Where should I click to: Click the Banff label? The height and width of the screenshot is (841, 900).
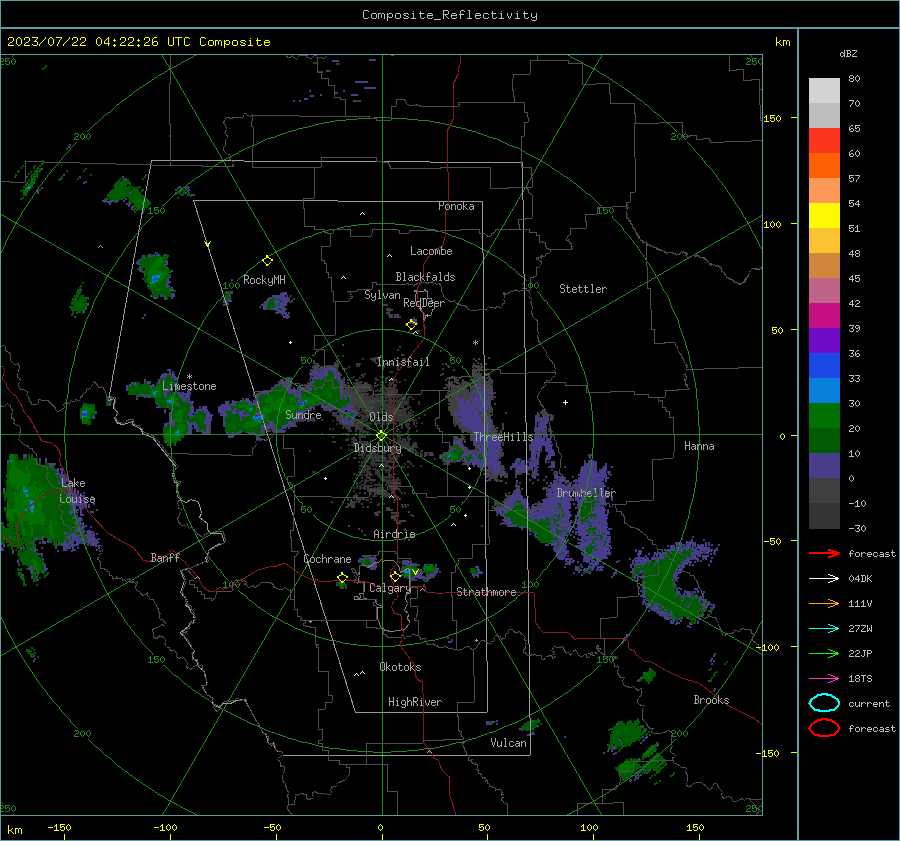tap(165, 557)
